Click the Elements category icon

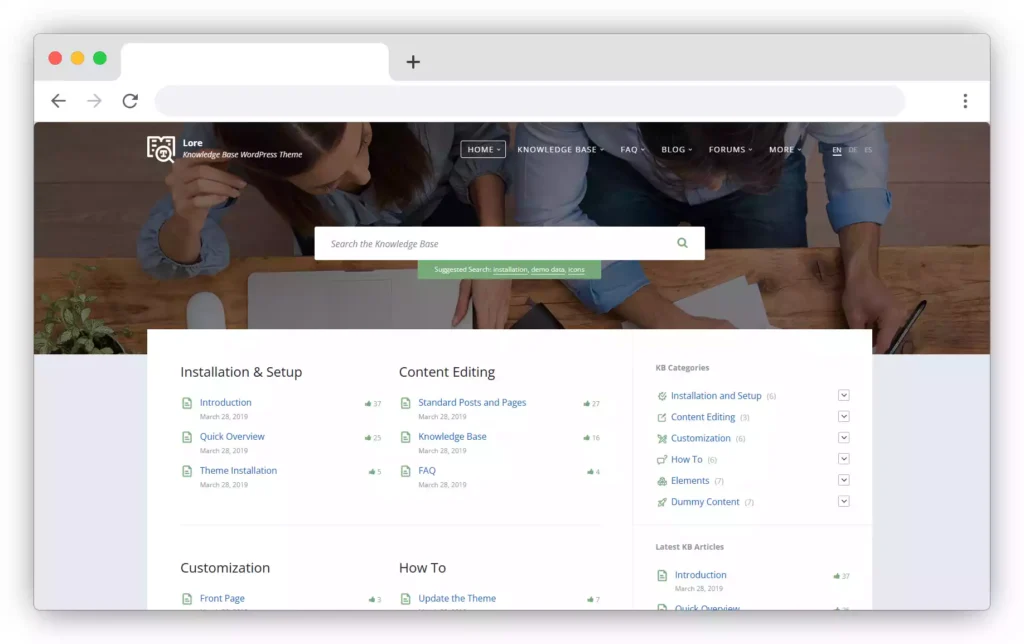pos(662,481)
